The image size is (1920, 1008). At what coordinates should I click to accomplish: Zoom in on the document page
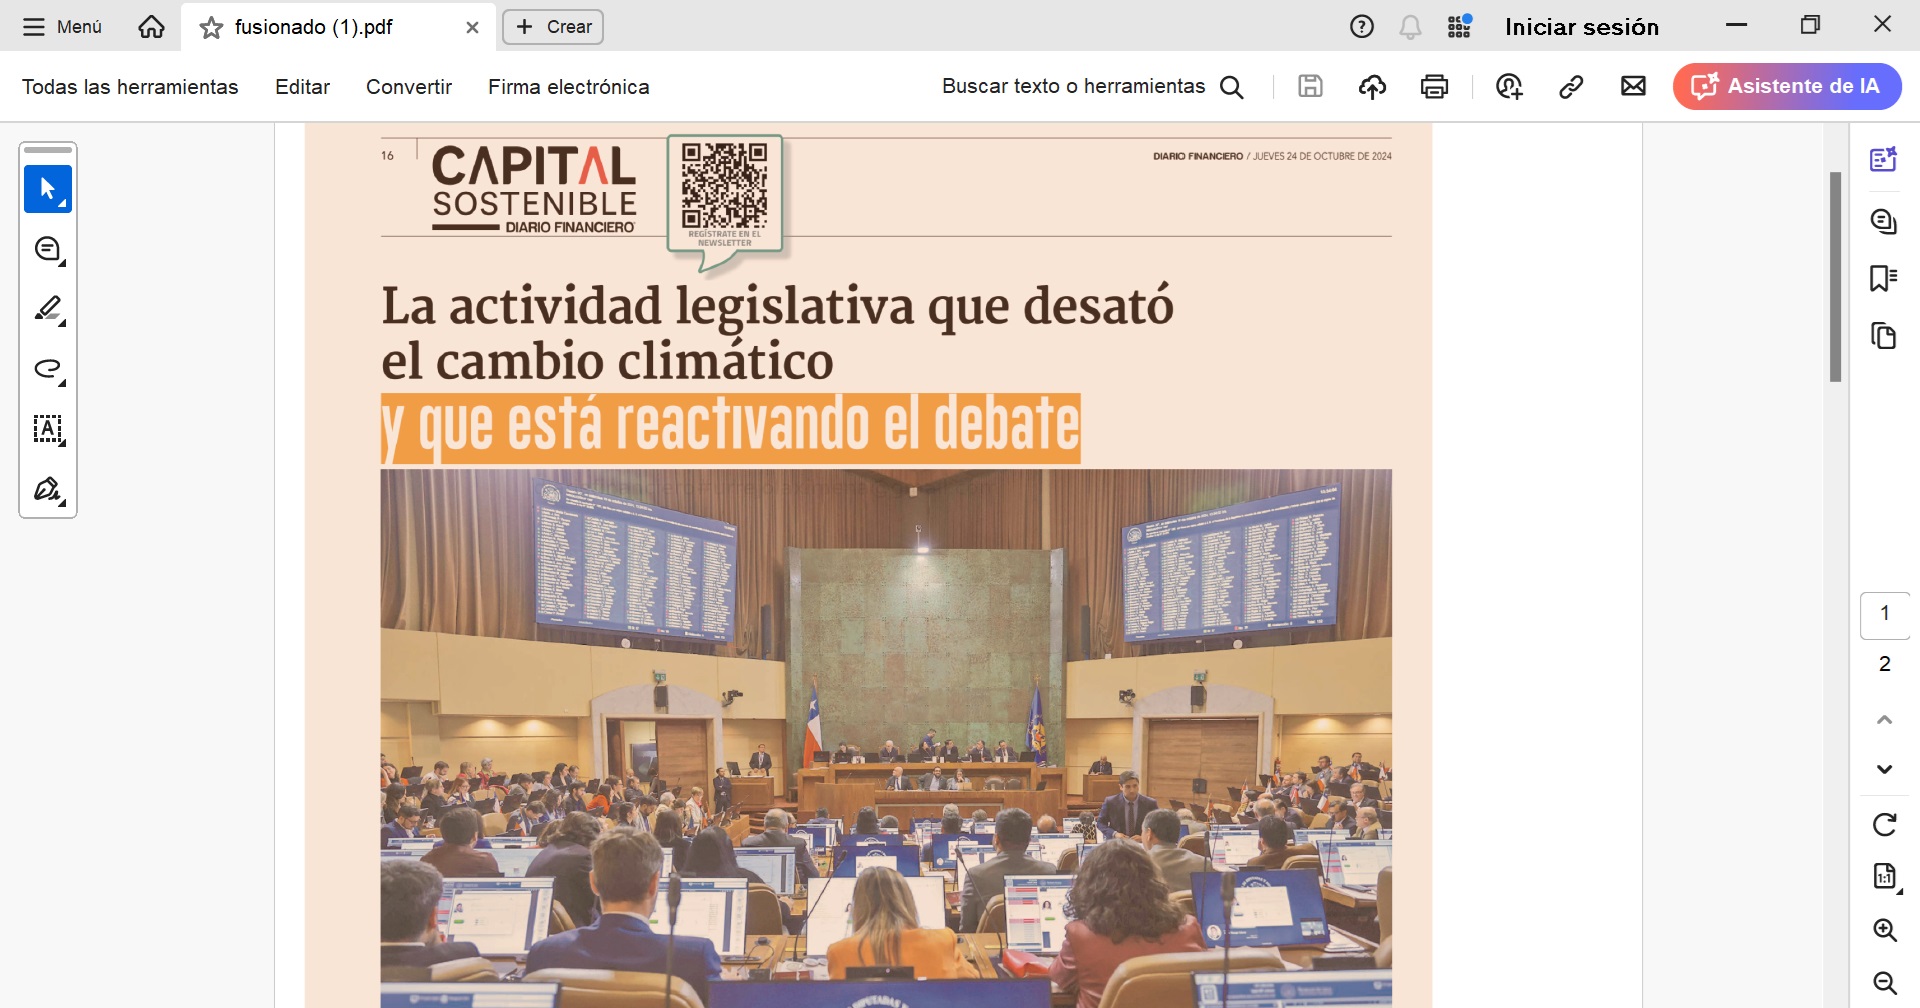[x=1884, y=930]
